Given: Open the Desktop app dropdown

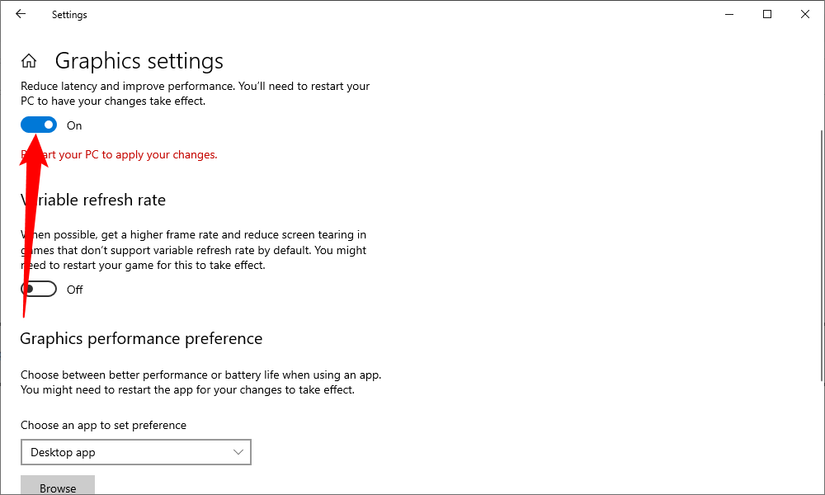Looking at the screenshot, I should [136, 452].
